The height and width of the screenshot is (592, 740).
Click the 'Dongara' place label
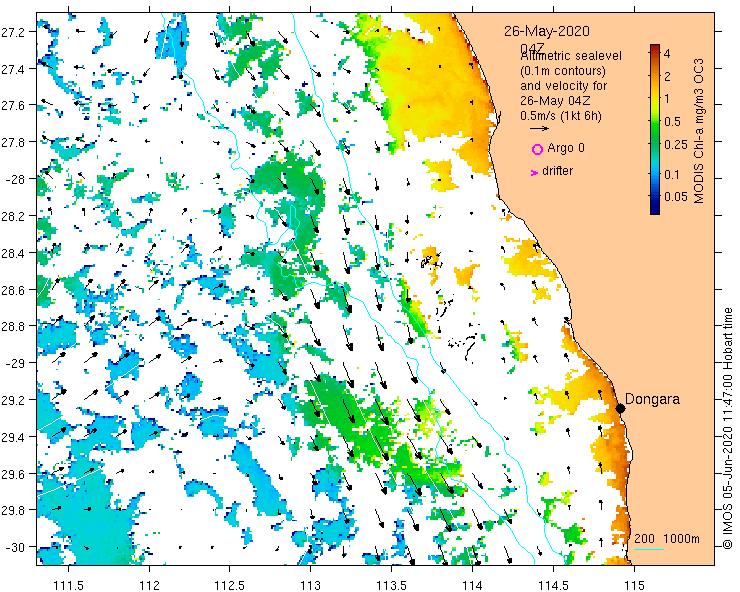click(652, 399)
